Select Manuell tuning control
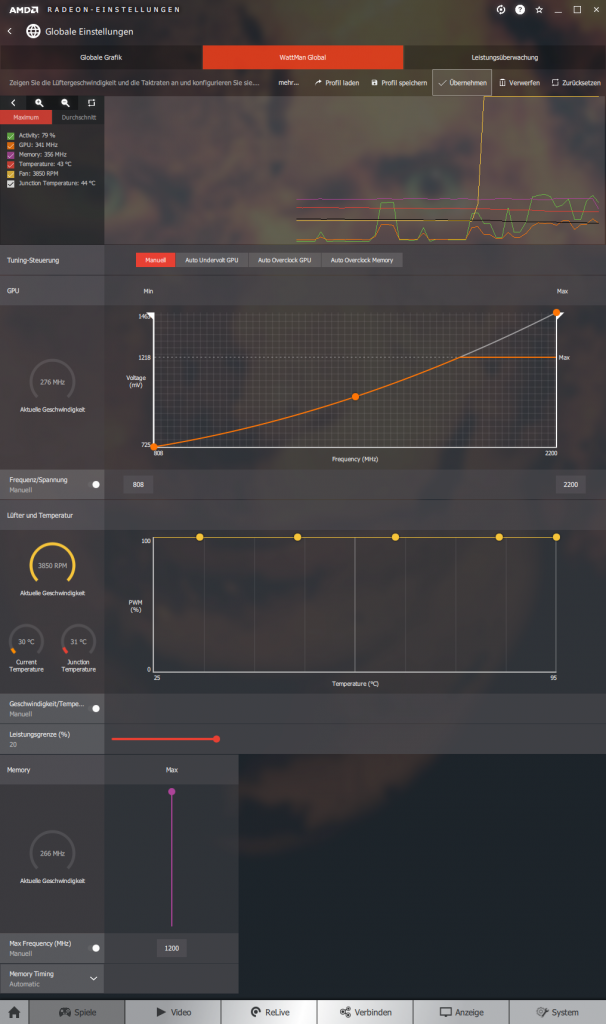The image size is (606, 1024). (x=155, y=260)
